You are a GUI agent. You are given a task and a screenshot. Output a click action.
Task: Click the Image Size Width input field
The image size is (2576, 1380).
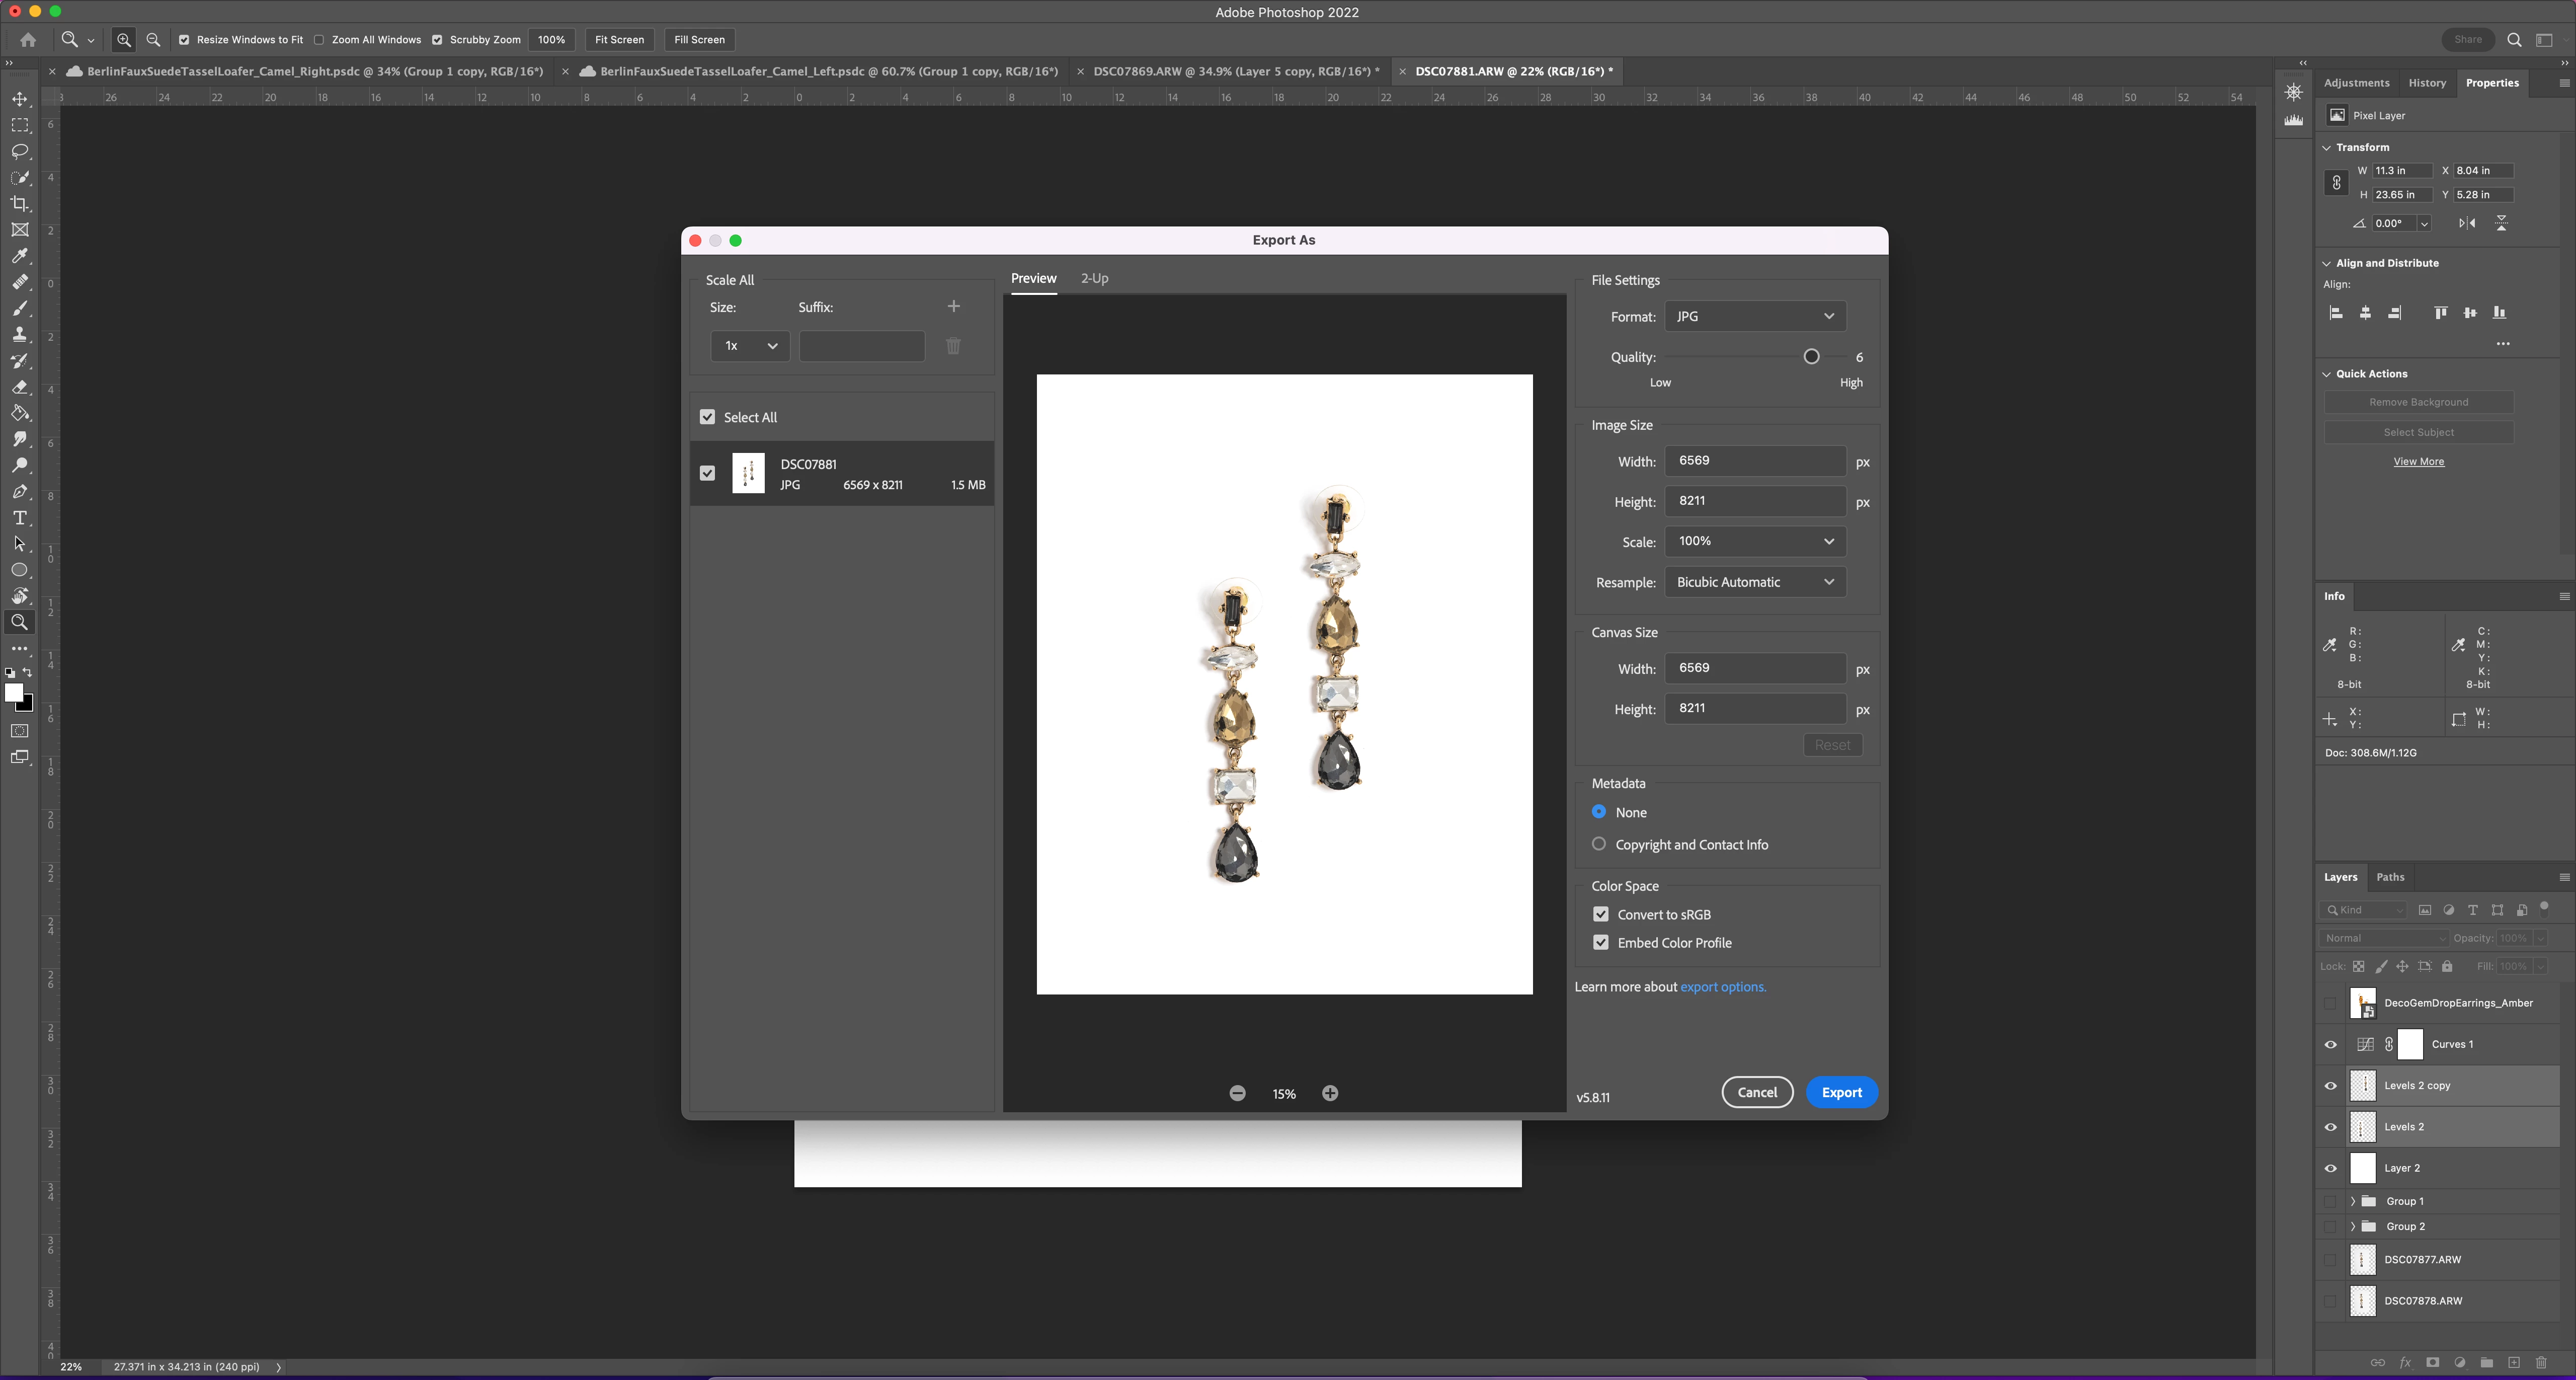pos(1755,461)
